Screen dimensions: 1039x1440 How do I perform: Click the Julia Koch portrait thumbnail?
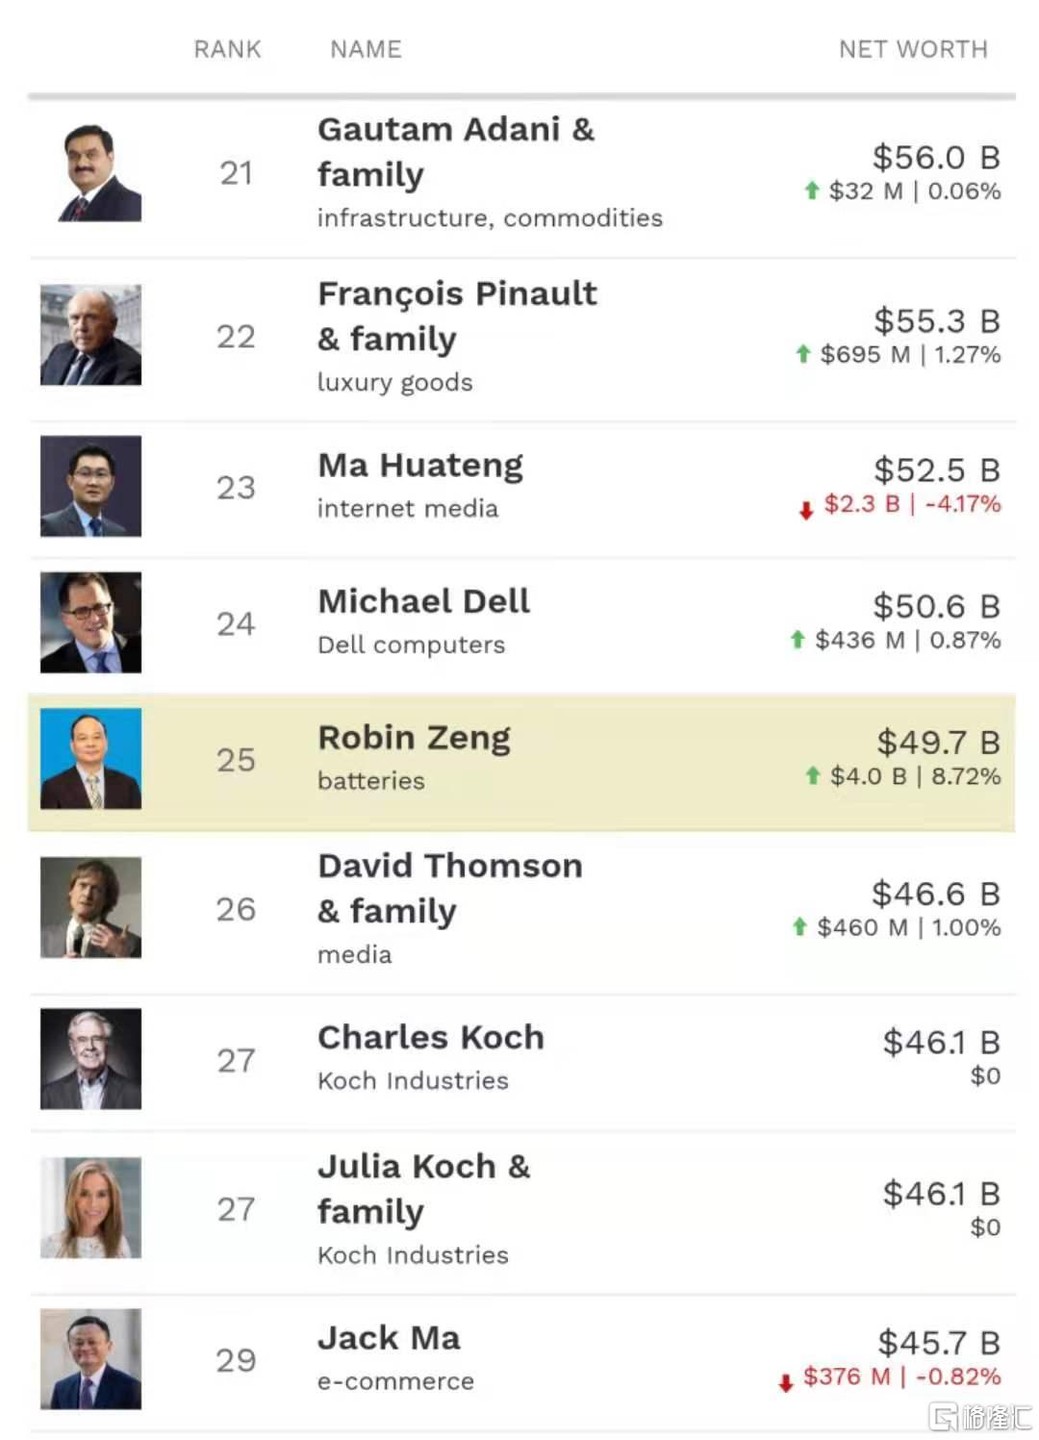pyautogui.click(x=91, y=1208)
